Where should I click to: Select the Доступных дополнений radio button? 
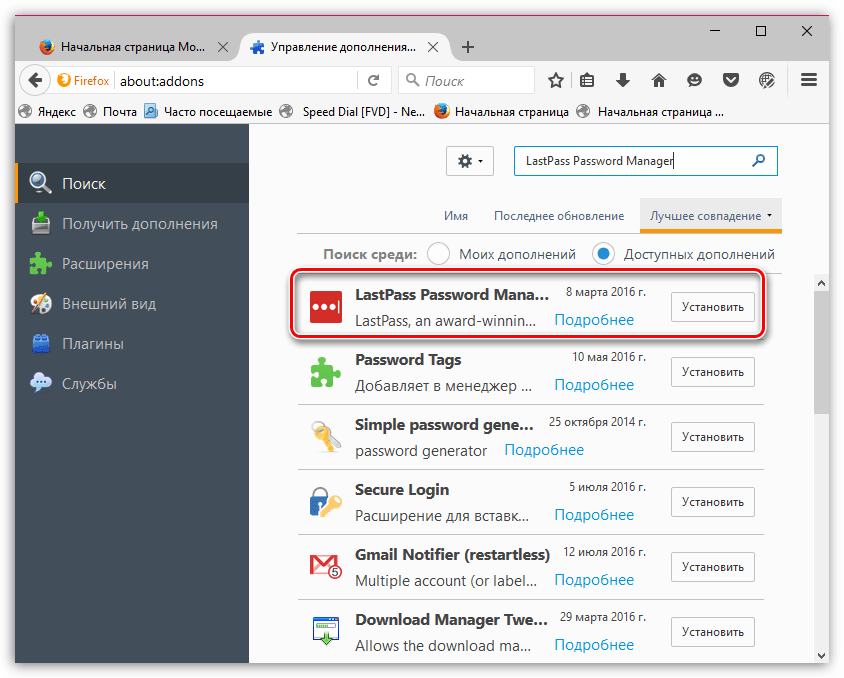(603, 253)
